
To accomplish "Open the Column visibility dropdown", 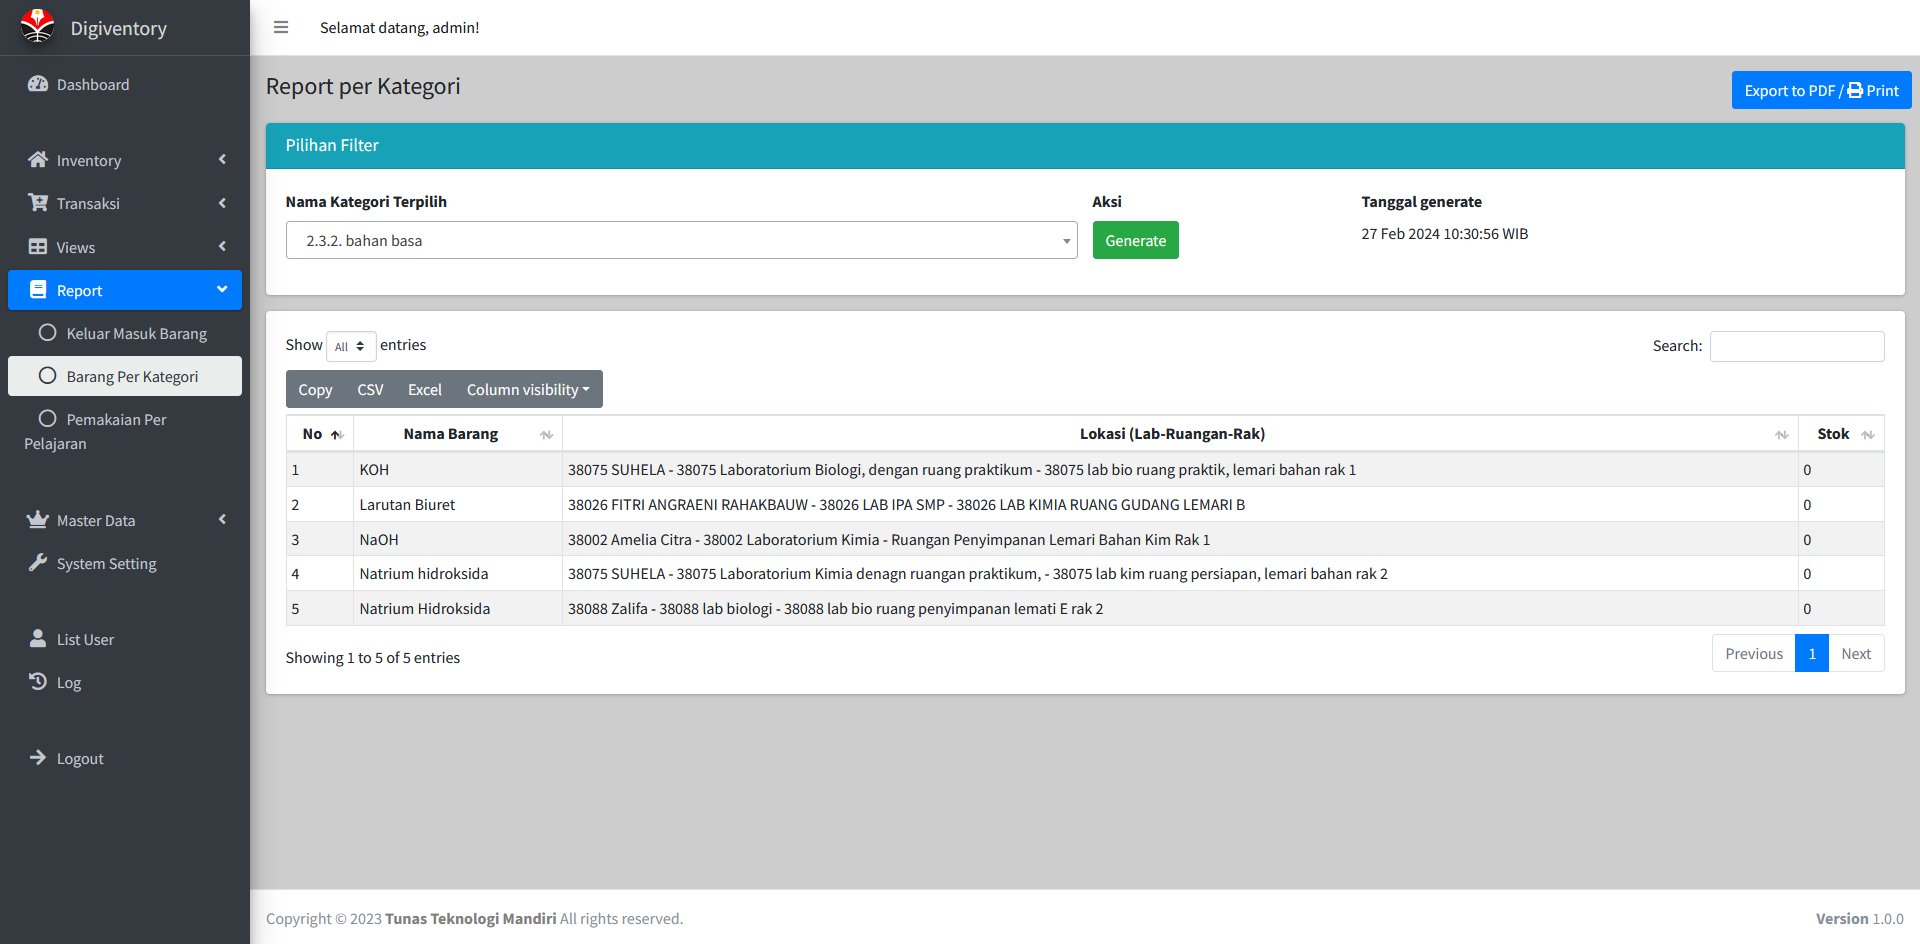I will coord(527,389).
